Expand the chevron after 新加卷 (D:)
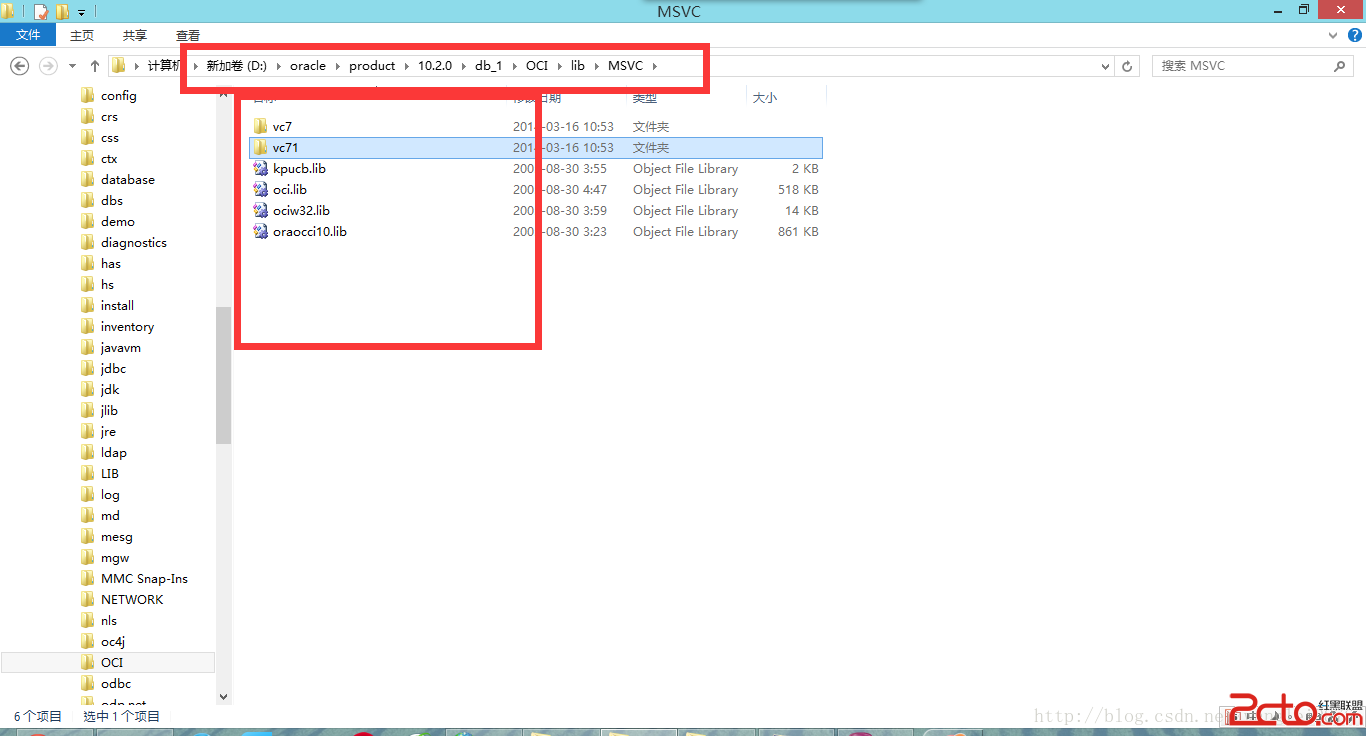This screenshot has width=1366, height=736. coord(278,66)
